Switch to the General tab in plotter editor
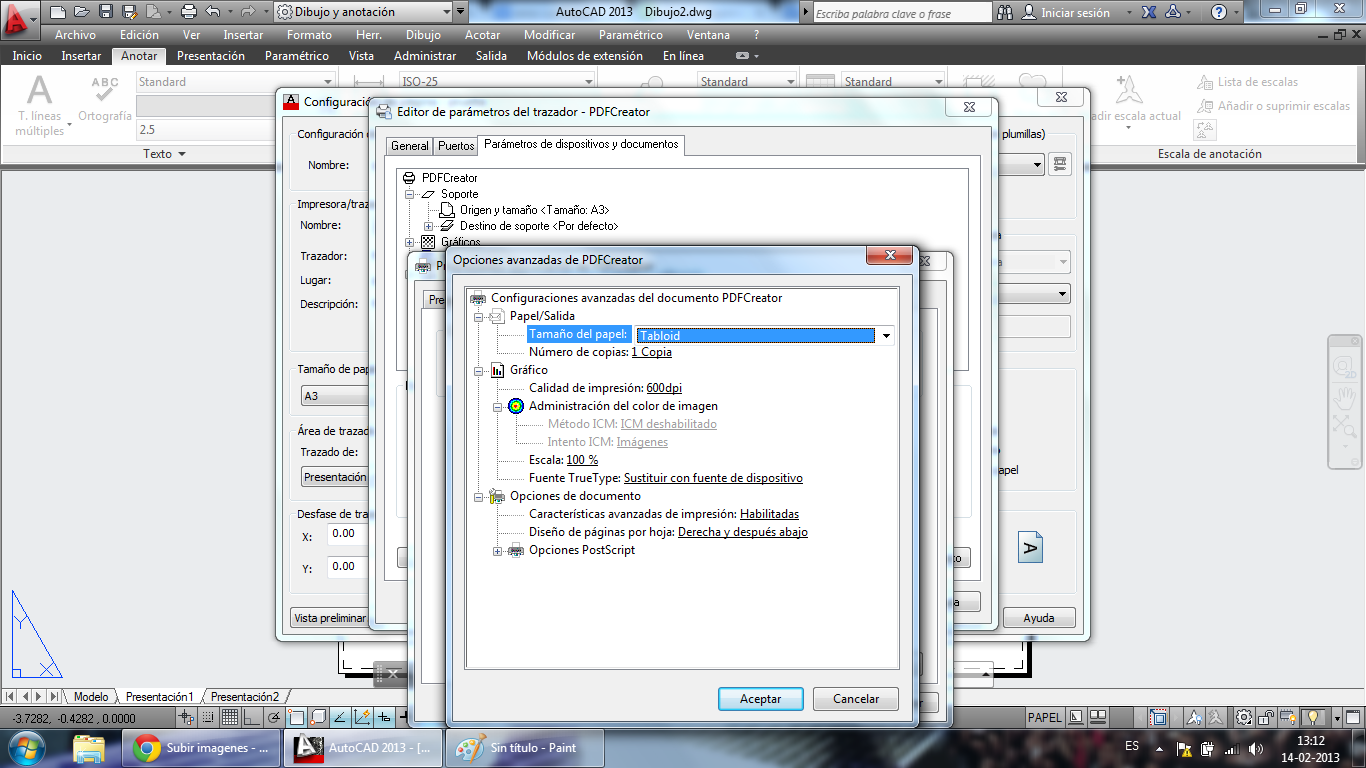The width and height of the screenshot is (1366, 768). 410,146
